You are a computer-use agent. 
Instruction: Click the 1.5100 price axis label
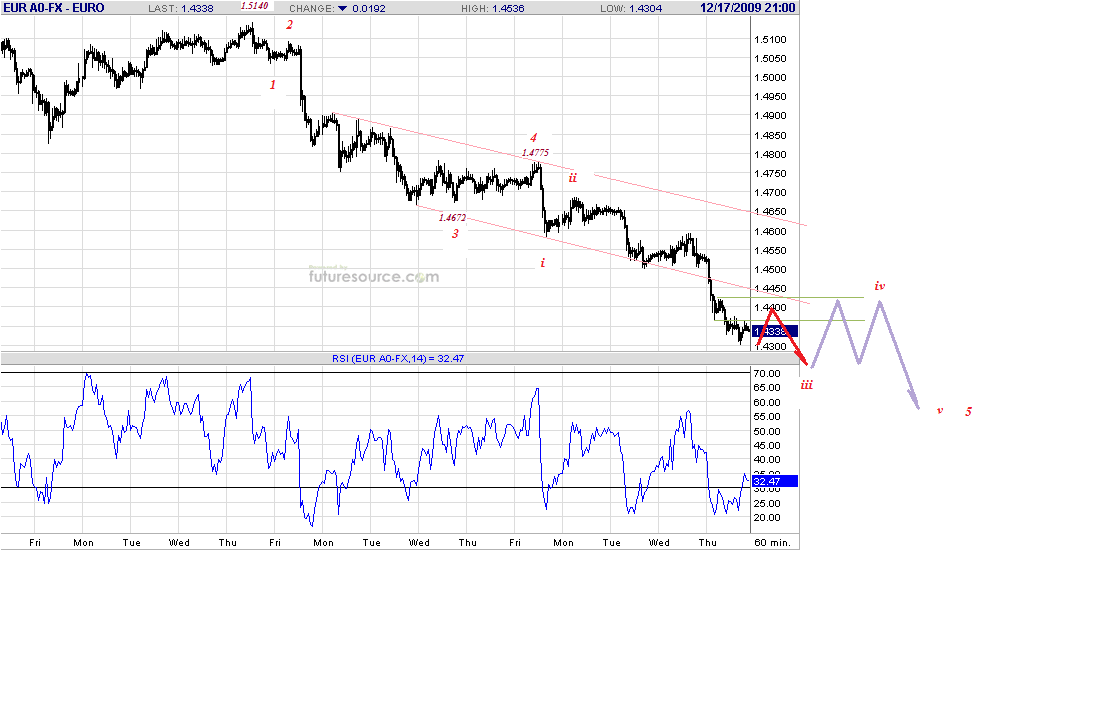pyautogui.click(x=770, y=39)
